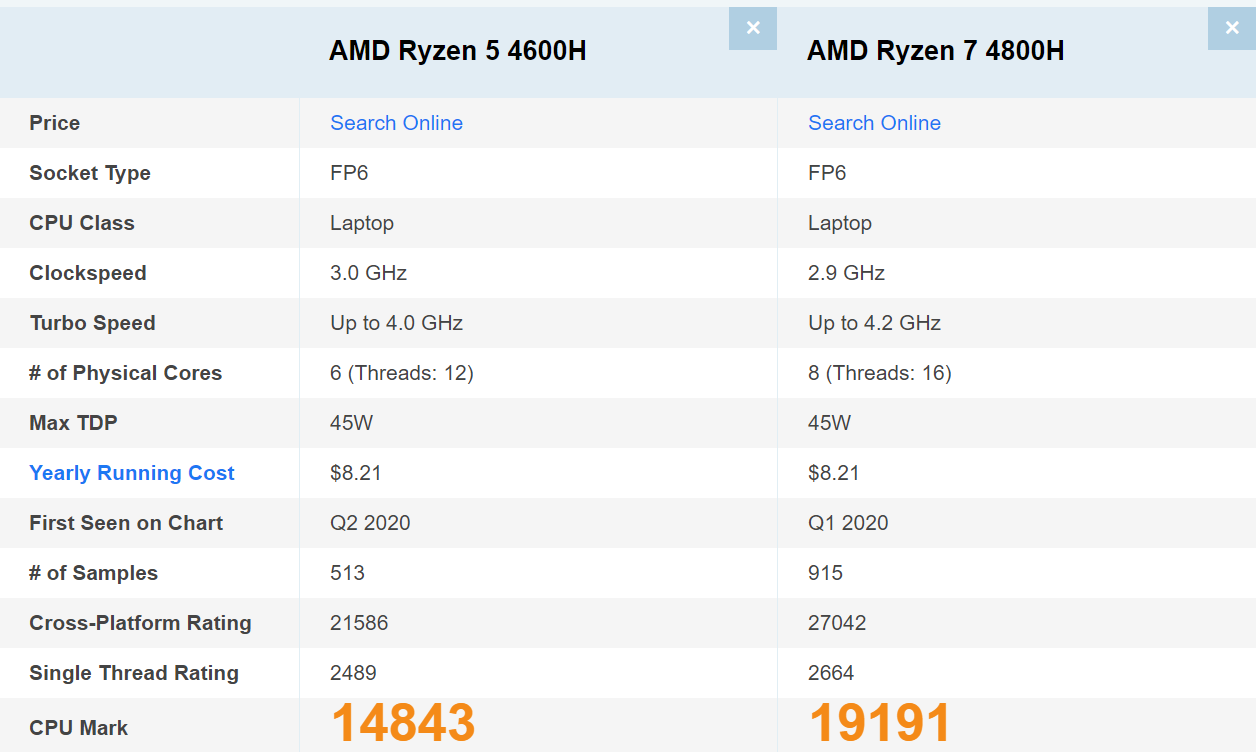1256x752 pixels.
Task: Open the Yearly Running Cost link
Action: click(x=132, y=473)
